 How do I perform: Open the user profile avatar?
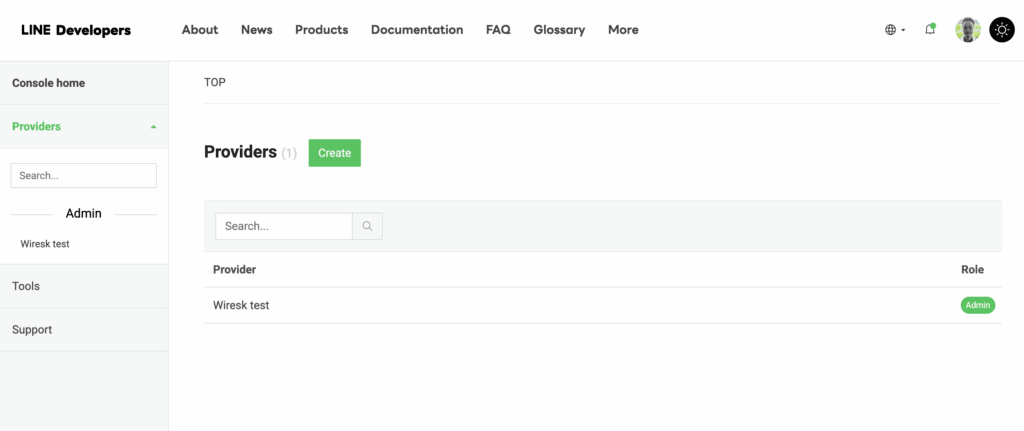pos(968,30)
